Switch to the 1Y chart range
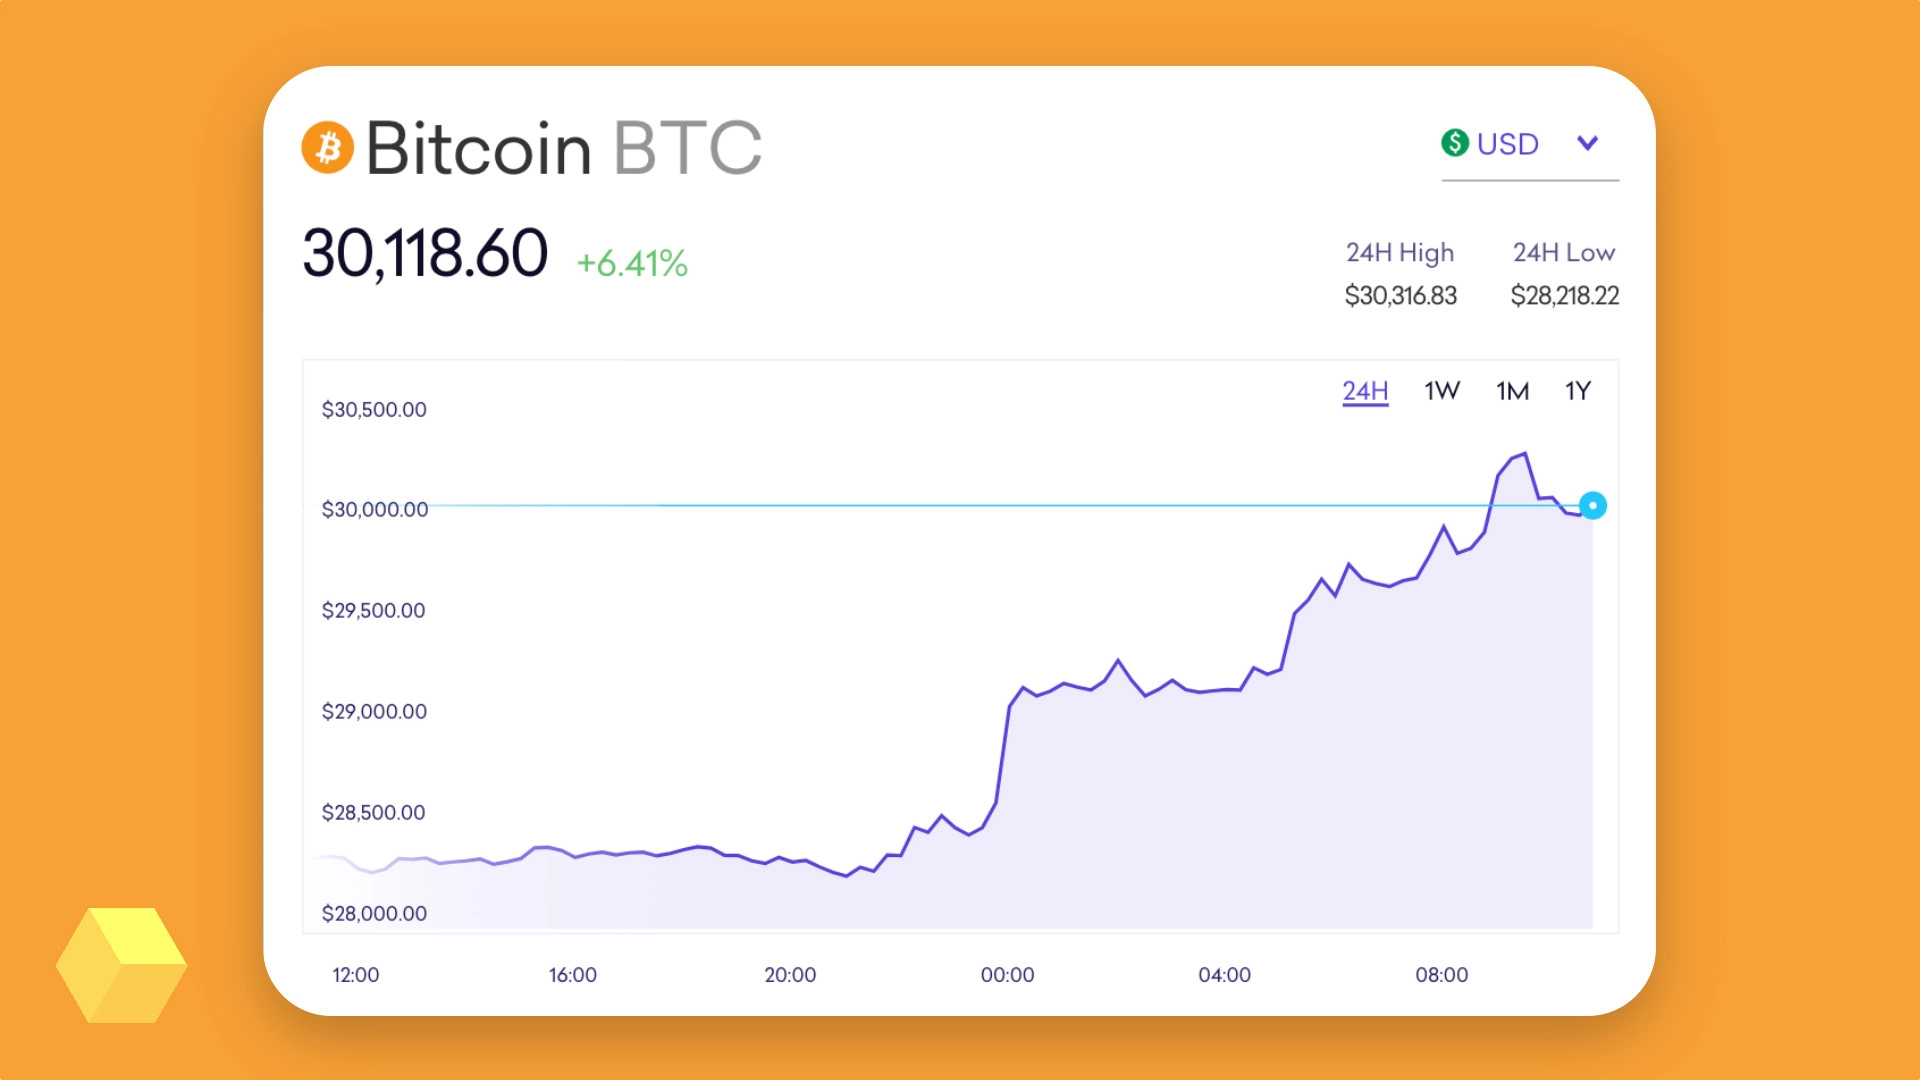This screenshot has width=1920, height=1080. pyautogui.click(x=1578, y=391)
